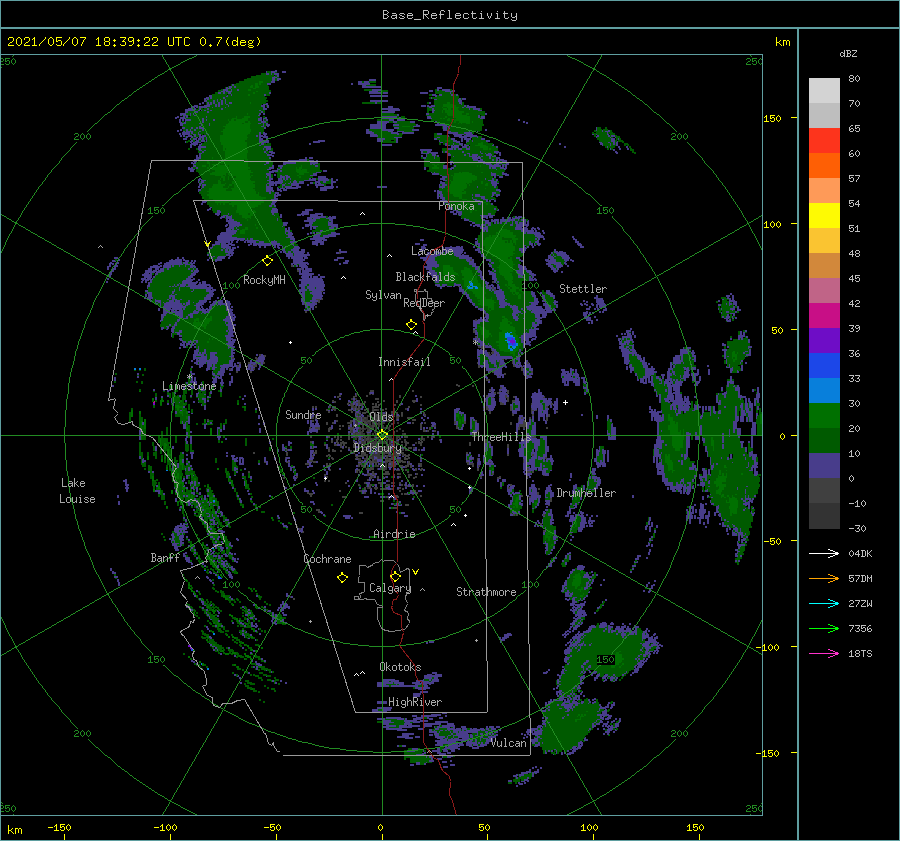This screenshot has height=841, width=900.
Task: Click the Blackfalds label
Action: [x=425, y=277]
